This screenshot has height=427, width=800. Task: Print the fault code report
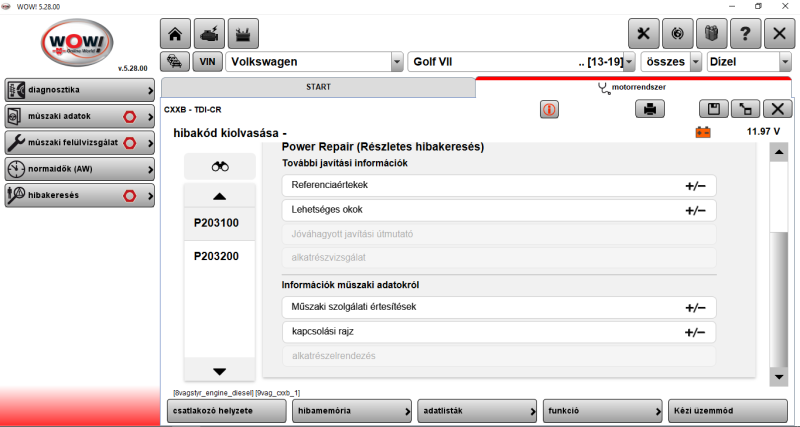(x=650, y=109)
